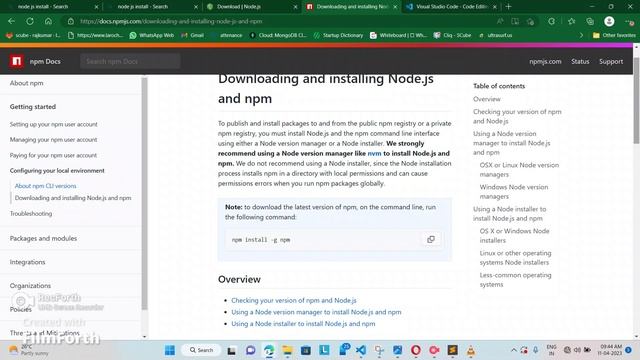640x360 pixels.
Task: Open the Windows Start menu
Action: coord(170,350)
